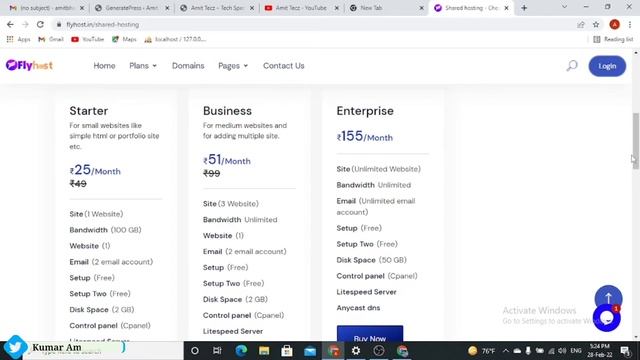The width and height of the screenshot is (640, 360).
Task: Switch to the Amit Tecz - YouTube tab
Action: (301, 8)
